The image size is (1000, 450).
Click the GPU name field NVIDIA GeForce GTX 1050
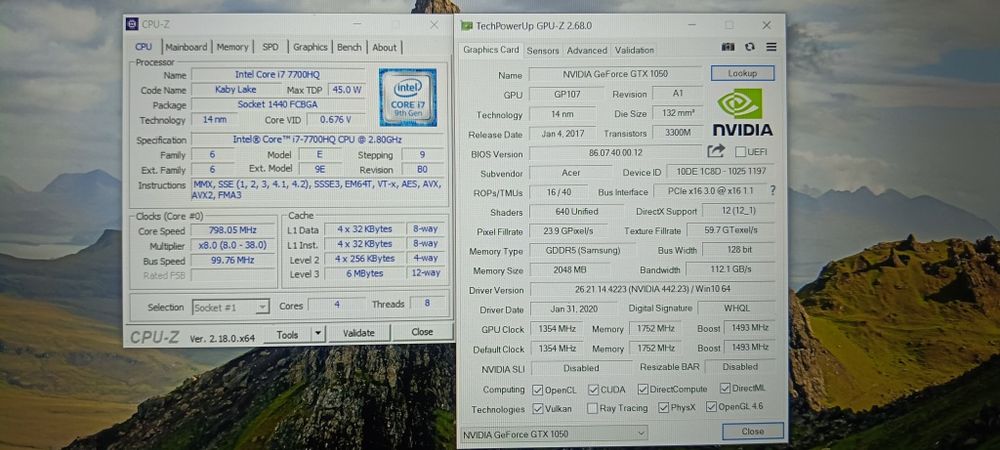(615, 74)
